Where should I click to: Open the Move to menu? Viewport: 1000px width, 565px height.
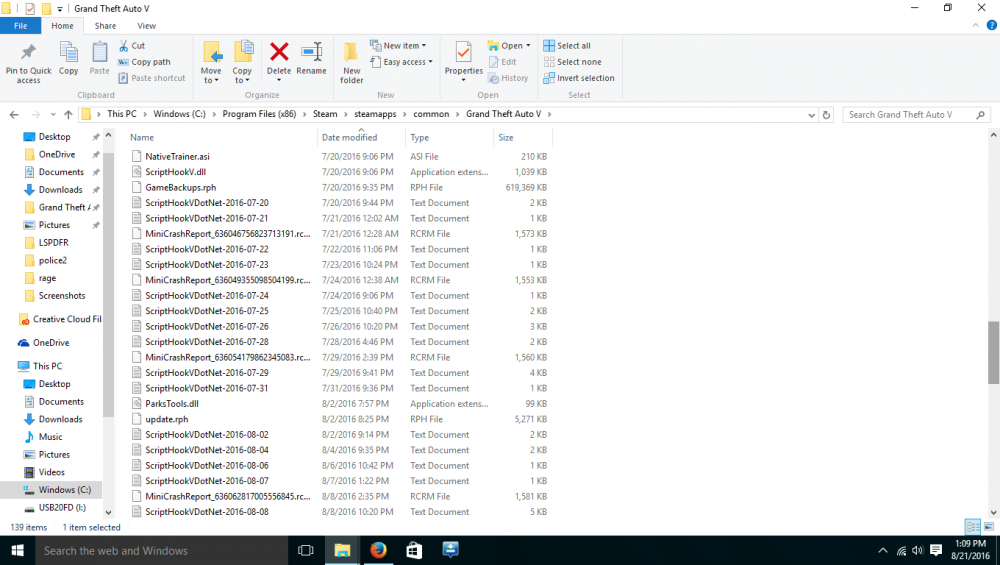click(x=211, y=62)
